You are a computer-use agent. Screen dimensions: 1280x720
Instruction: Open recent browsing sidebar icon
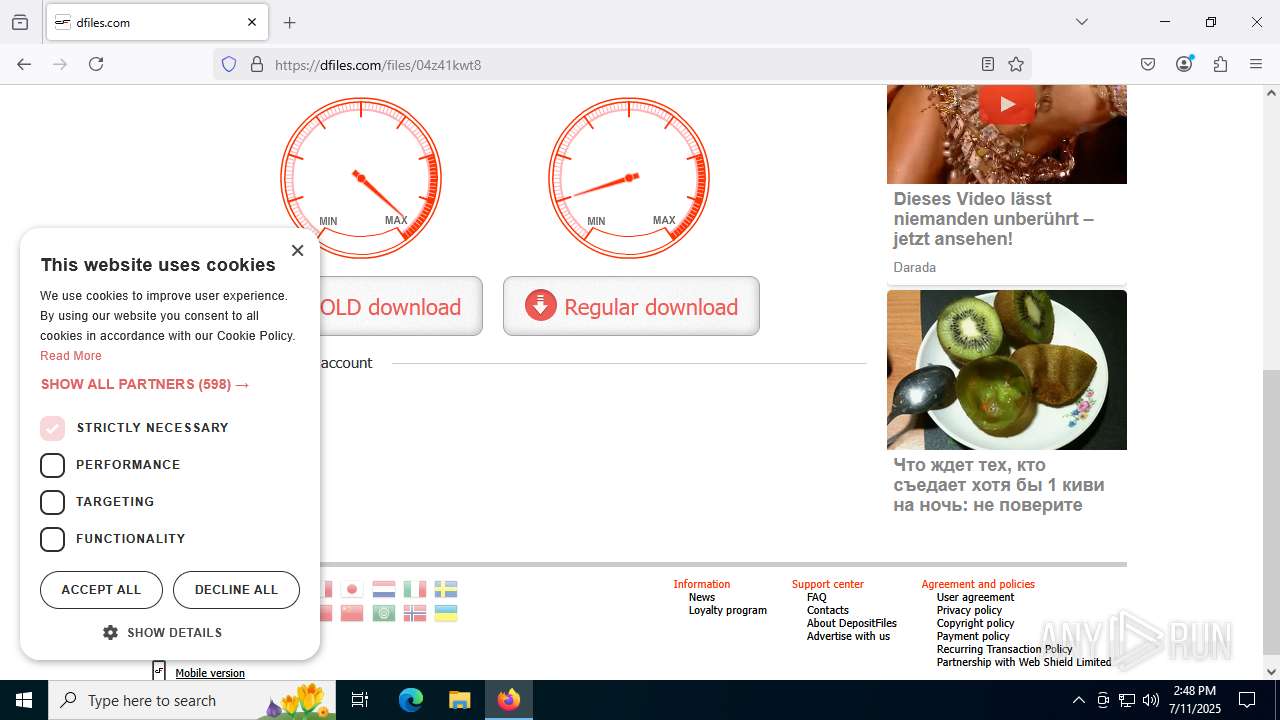(20, 22)
